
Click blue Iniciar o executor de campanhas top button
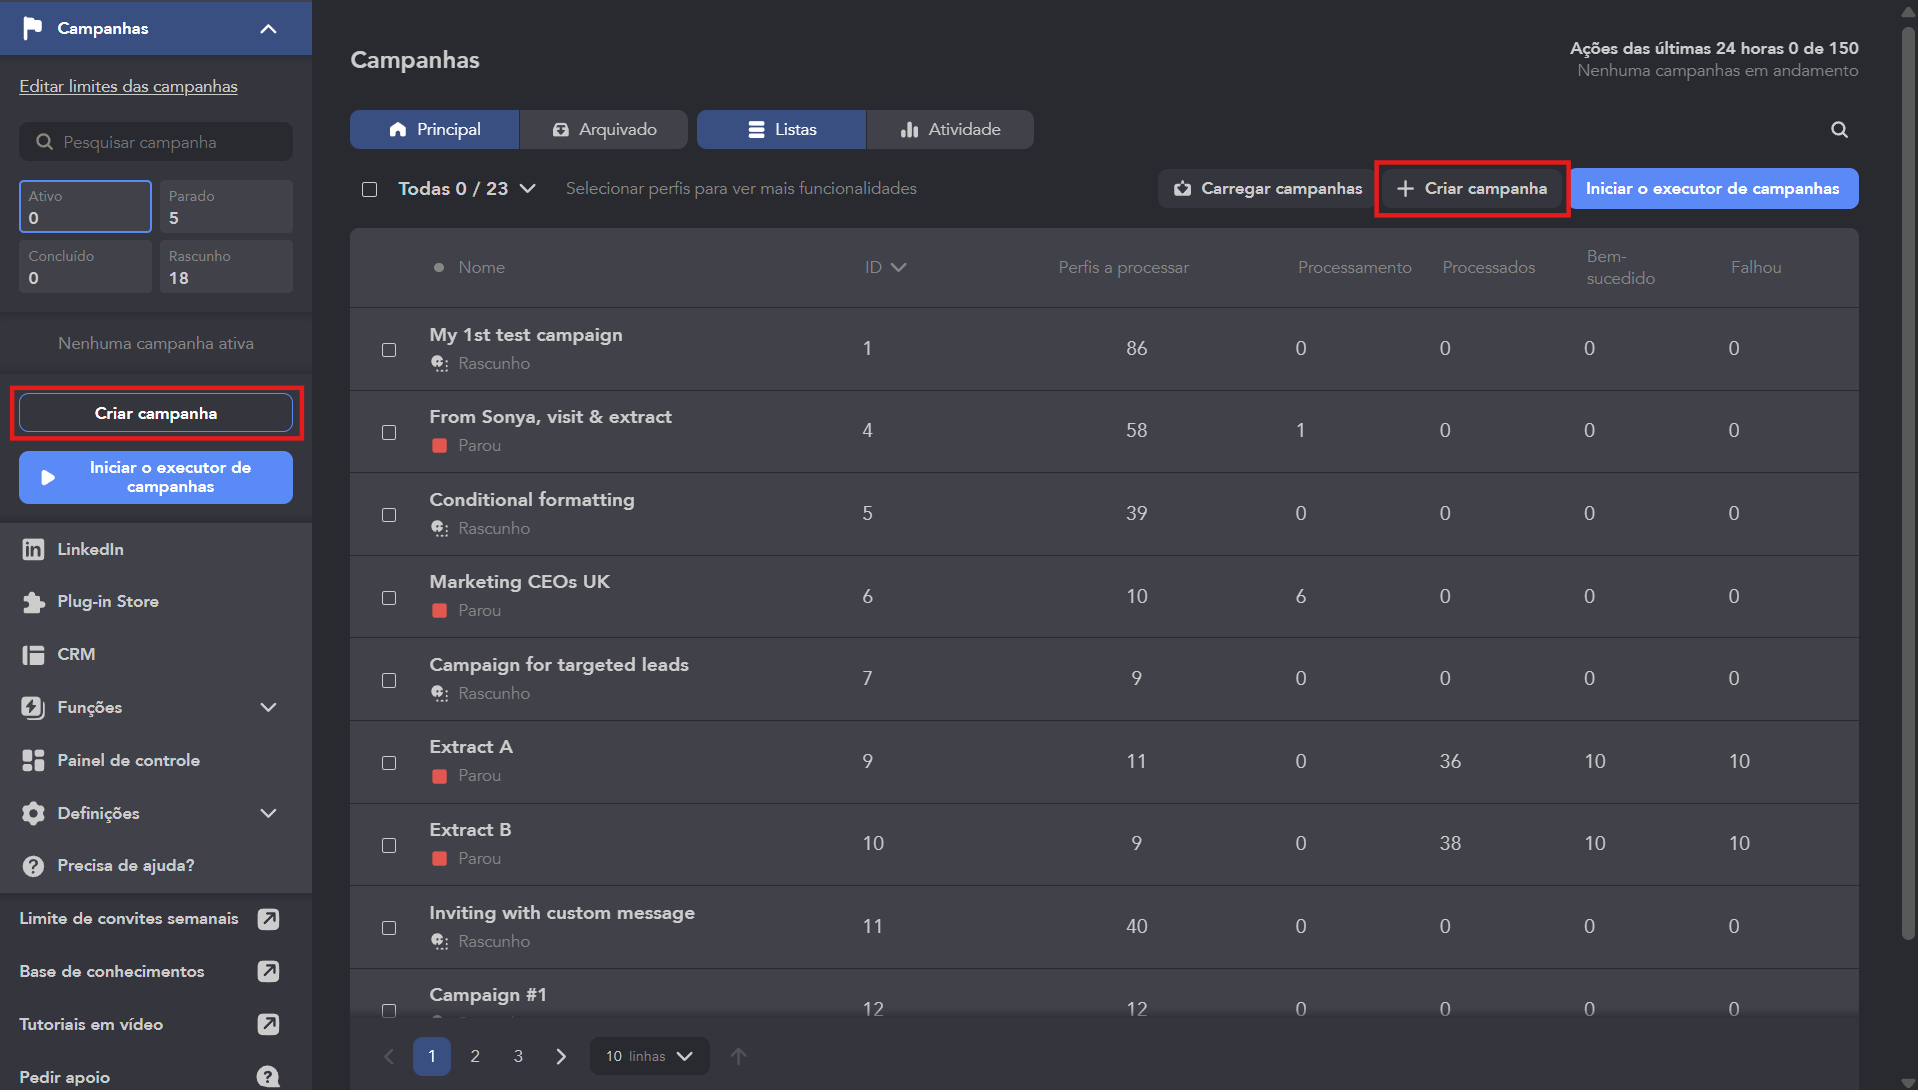[1713, 188]
